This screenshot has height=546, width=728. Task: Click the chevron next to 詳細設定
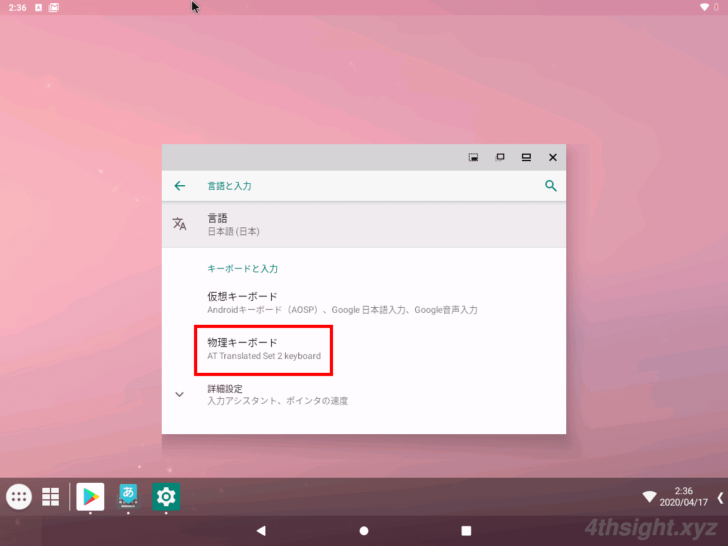[x=179, y=394]
